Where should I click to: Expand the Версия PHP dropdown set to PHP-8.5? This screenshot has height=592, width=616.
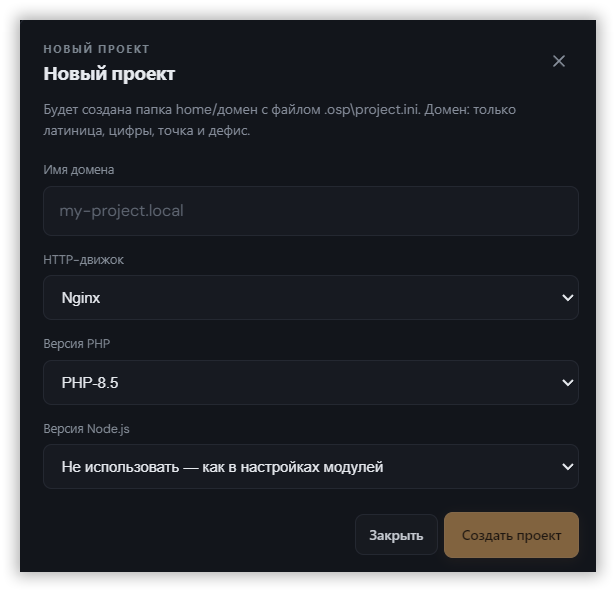click(x=310, y=382)
